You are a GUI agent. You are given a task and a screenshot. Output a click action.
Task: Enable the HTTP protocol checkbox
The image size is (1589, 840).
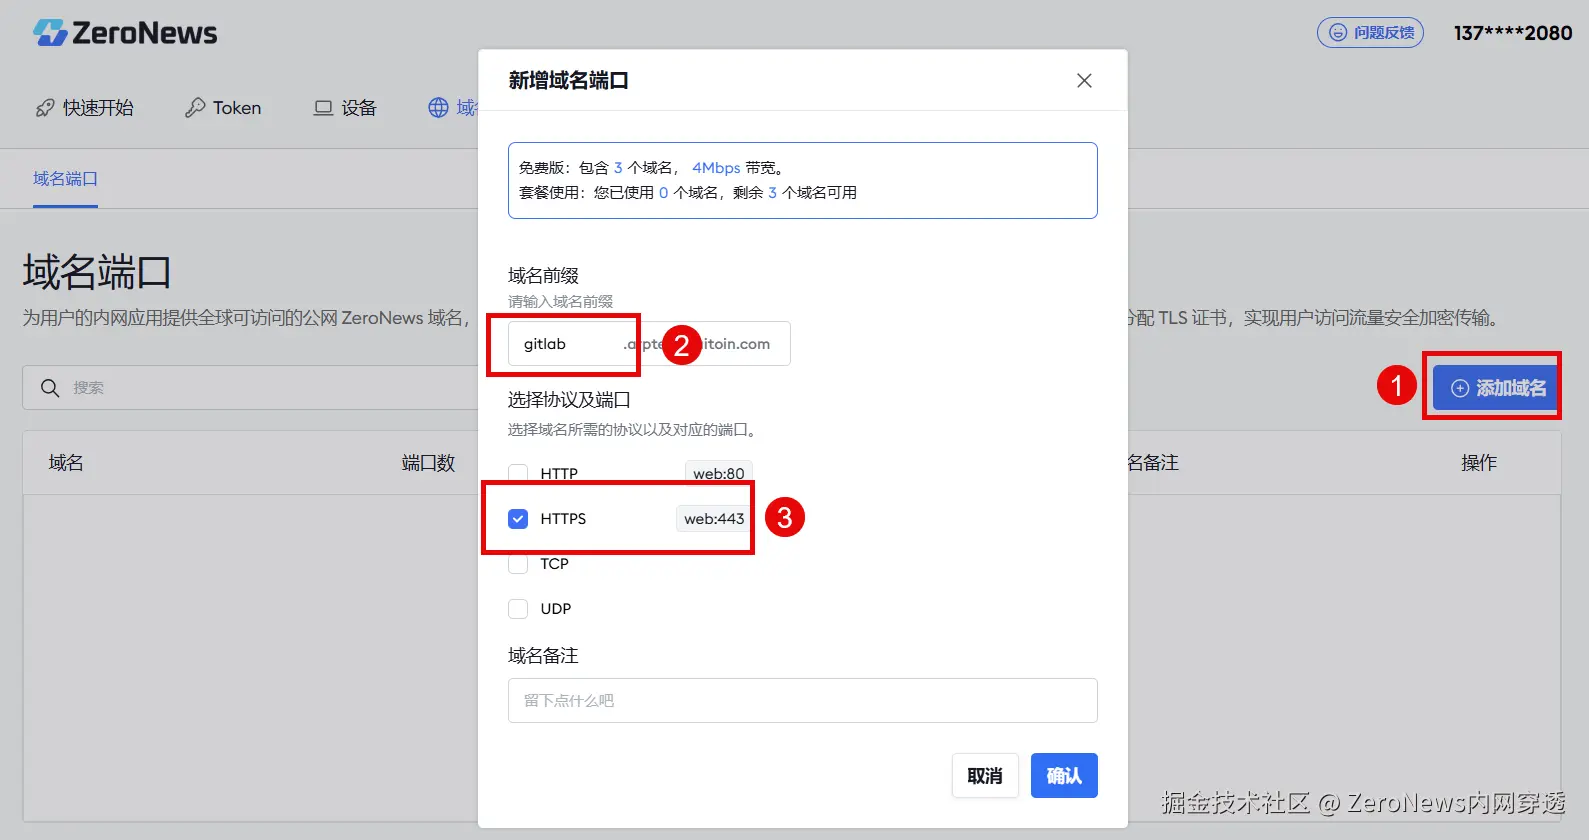coord(518,473)
